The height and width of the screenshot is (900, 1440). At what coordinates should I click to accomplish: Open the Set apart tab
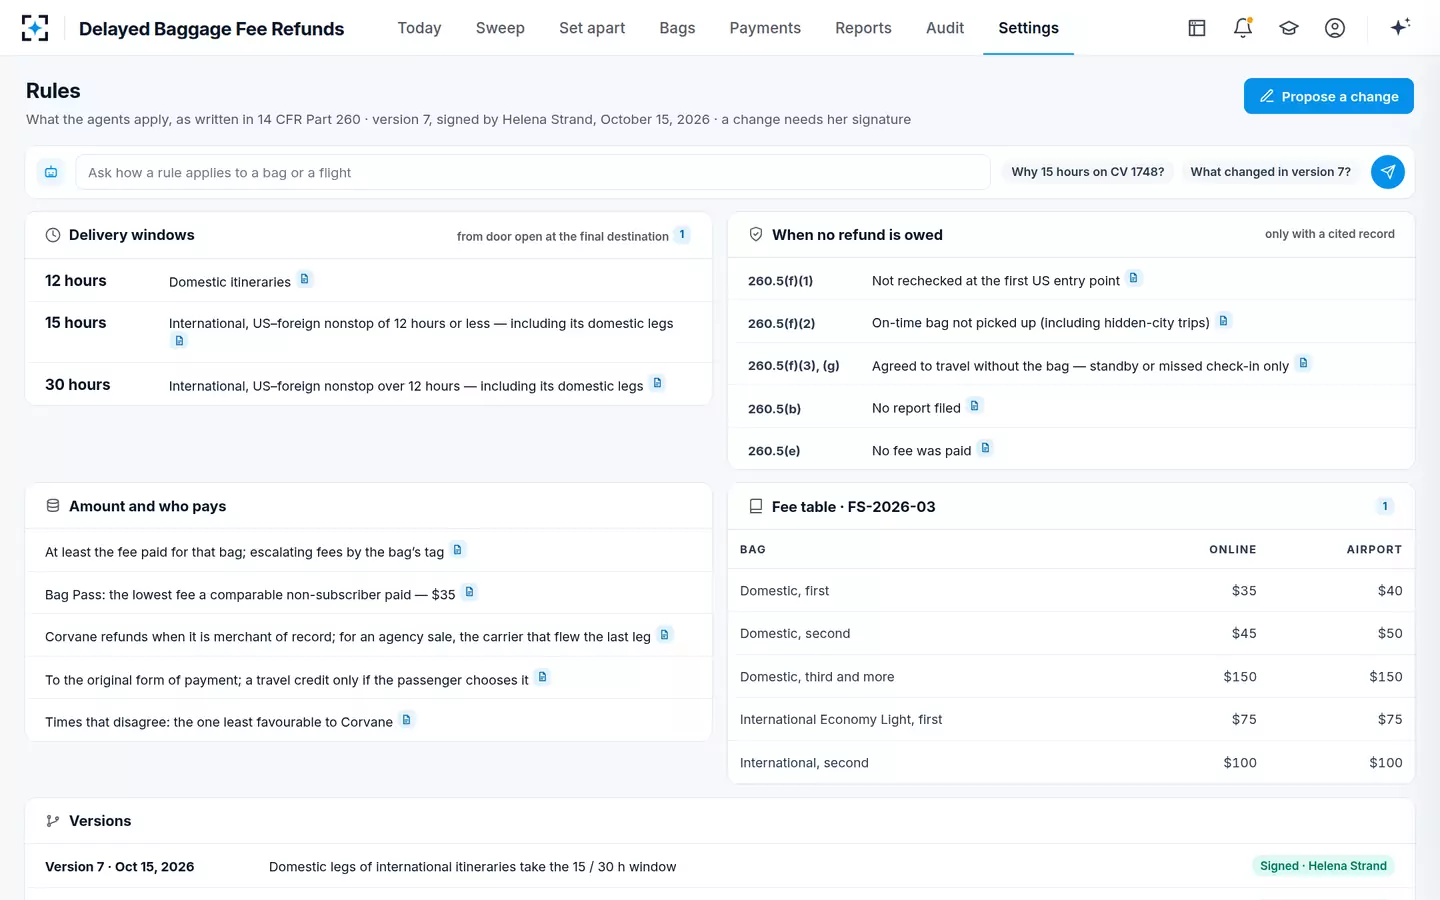point(592,28)
